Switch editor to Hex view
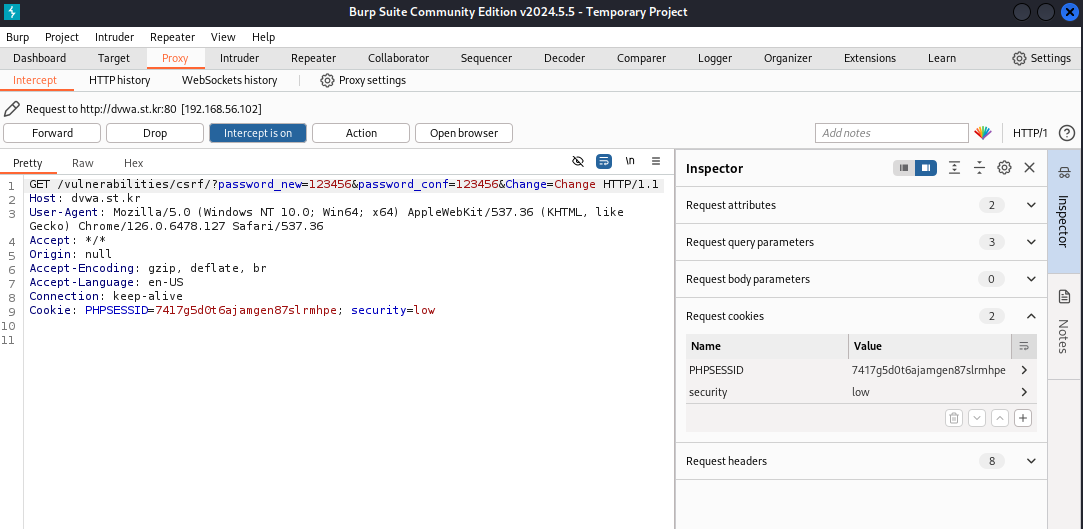 click(133, 163)
